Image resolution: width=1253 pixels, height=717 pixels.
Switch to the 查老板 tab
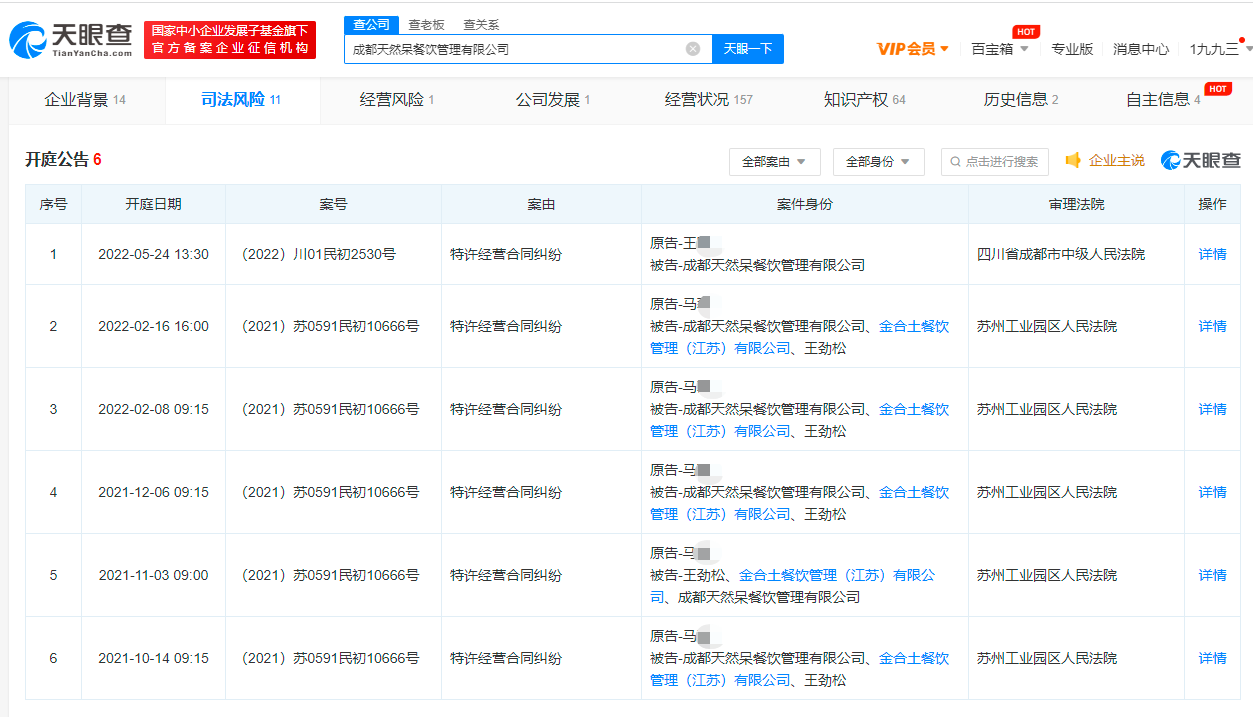pyautogui.click(x=424, y=23)
